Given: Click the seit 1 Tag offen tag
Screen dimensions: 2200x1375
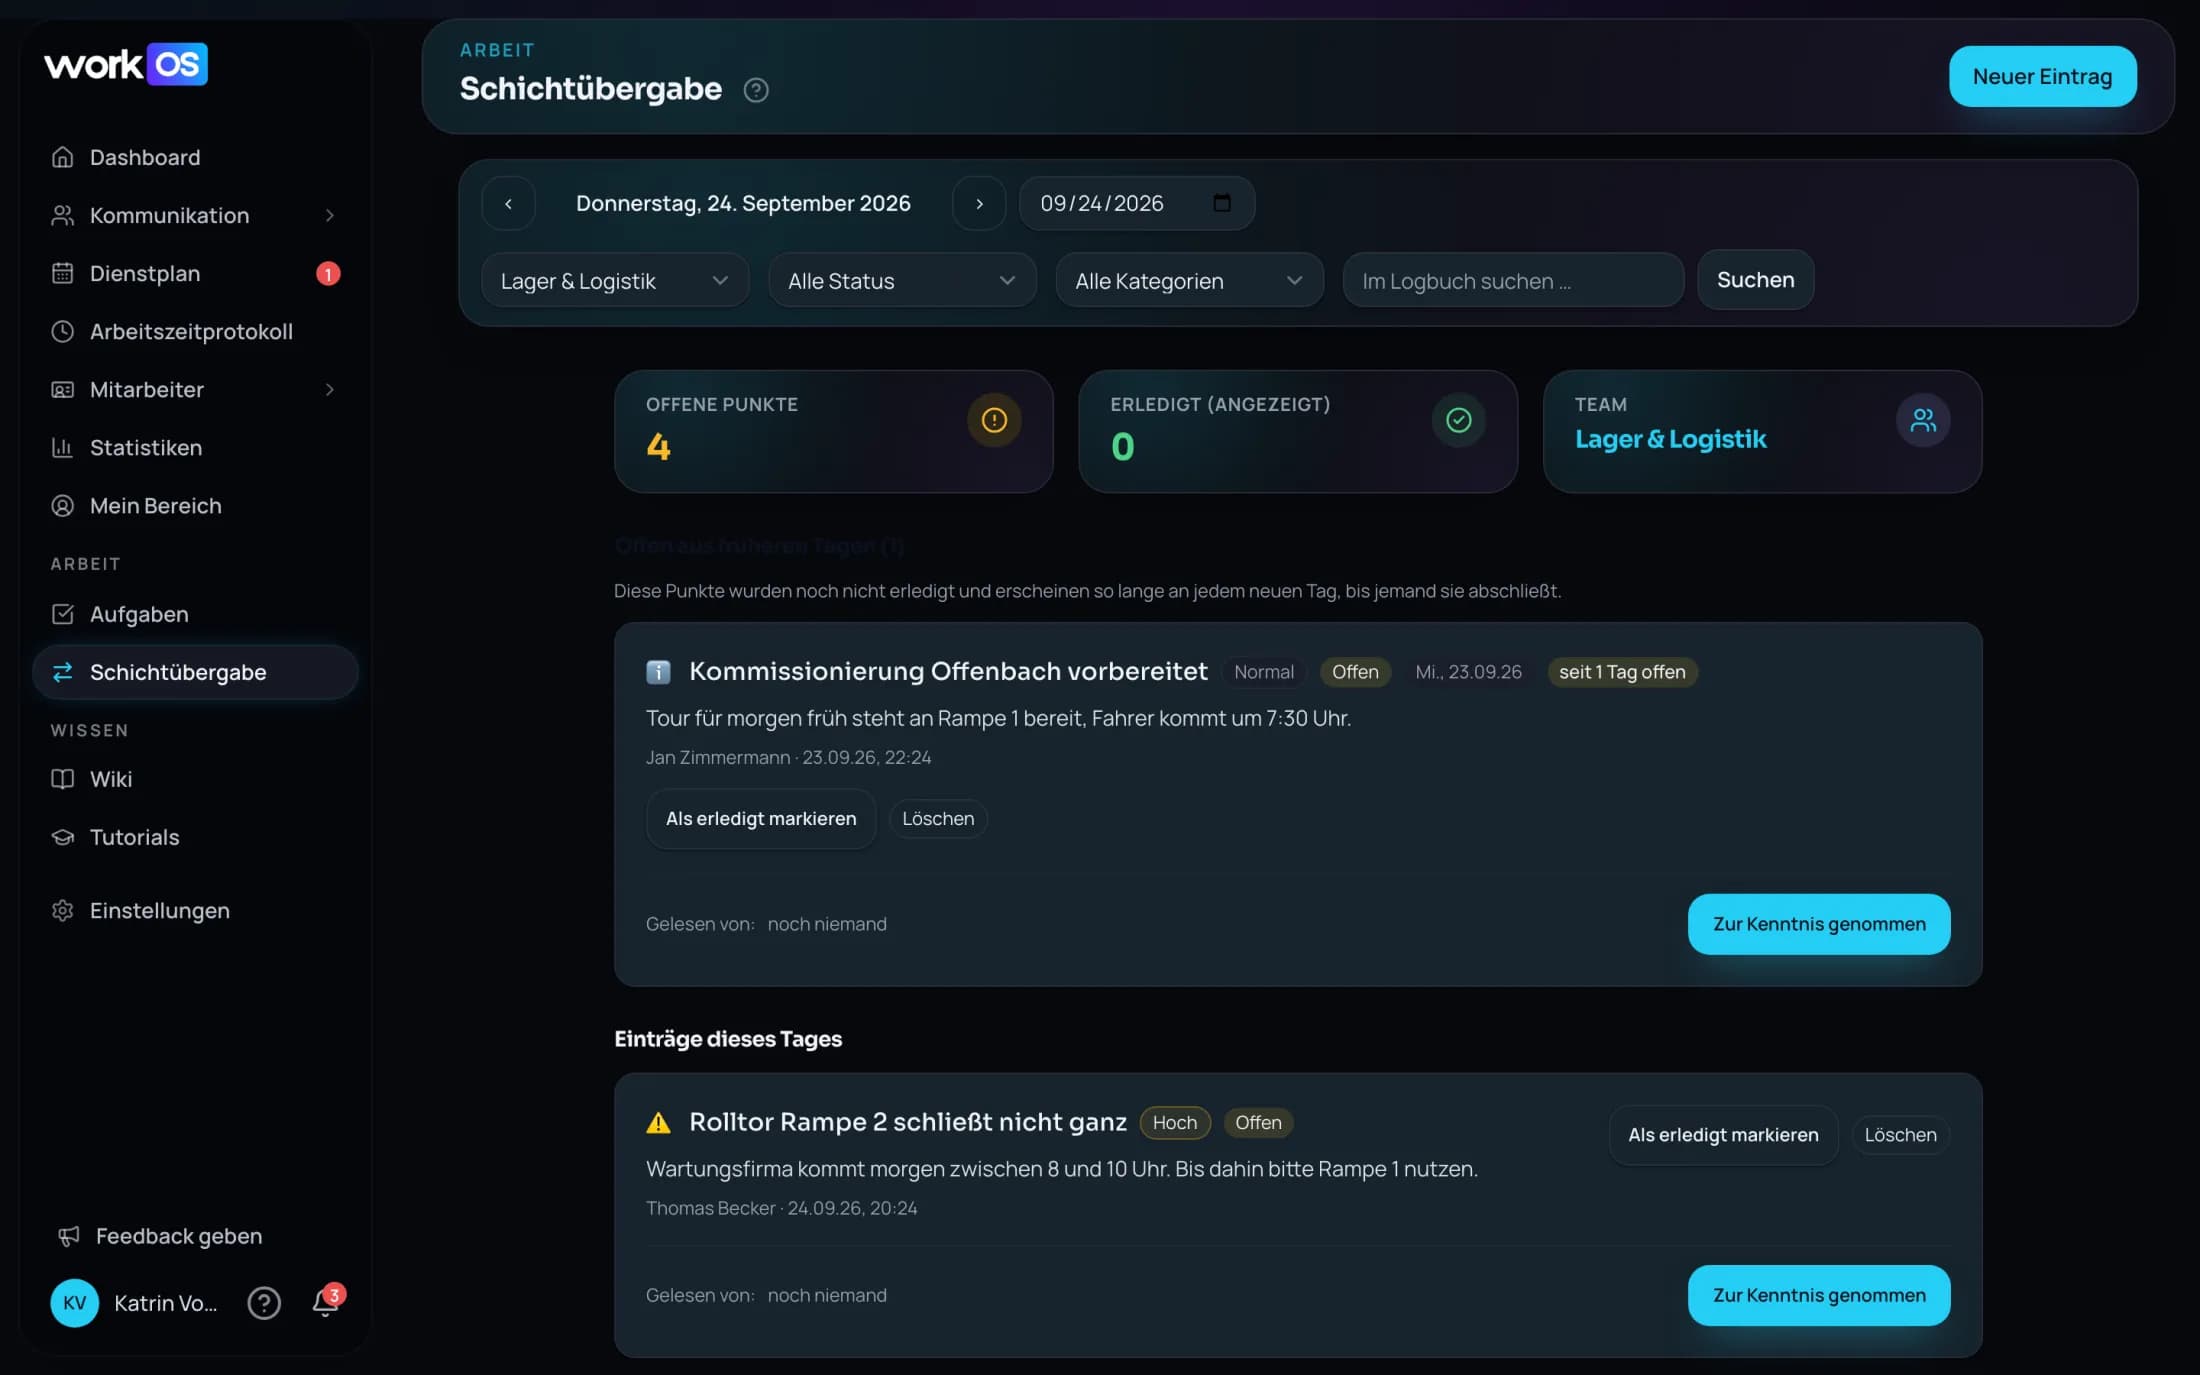Looking at the screenshot, I should pyautogui.click(x=1622, y=672).
